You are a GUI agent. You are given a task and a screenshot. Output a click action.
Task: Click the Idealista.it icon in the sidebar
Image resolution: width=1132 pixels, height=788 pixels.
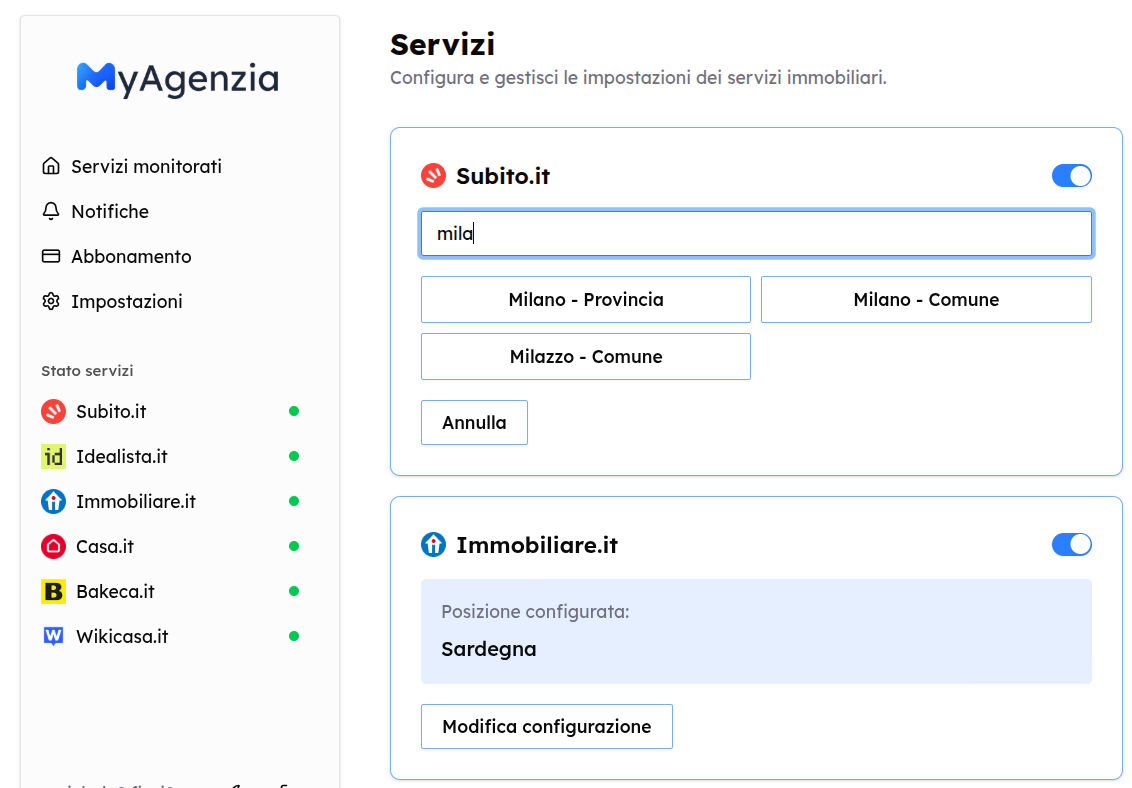point(53,456)
